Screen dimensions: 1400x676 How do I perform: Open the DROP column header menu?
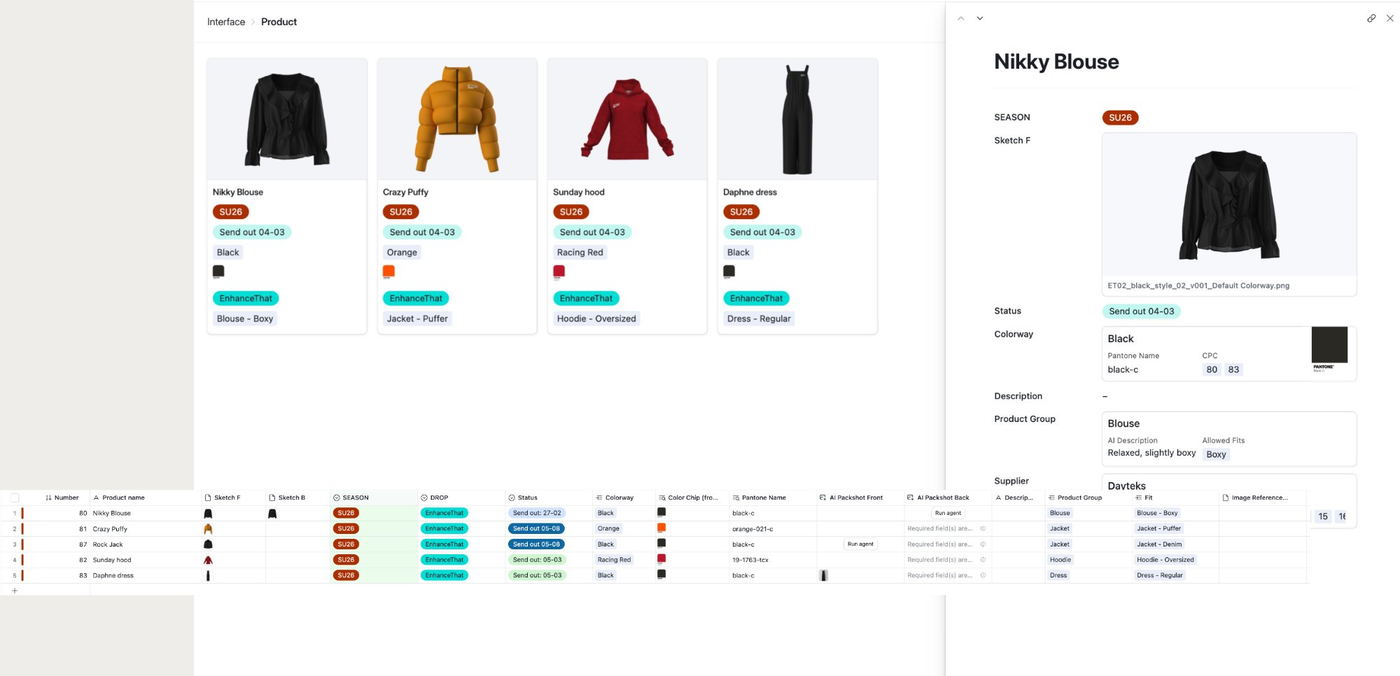(439, 497)
